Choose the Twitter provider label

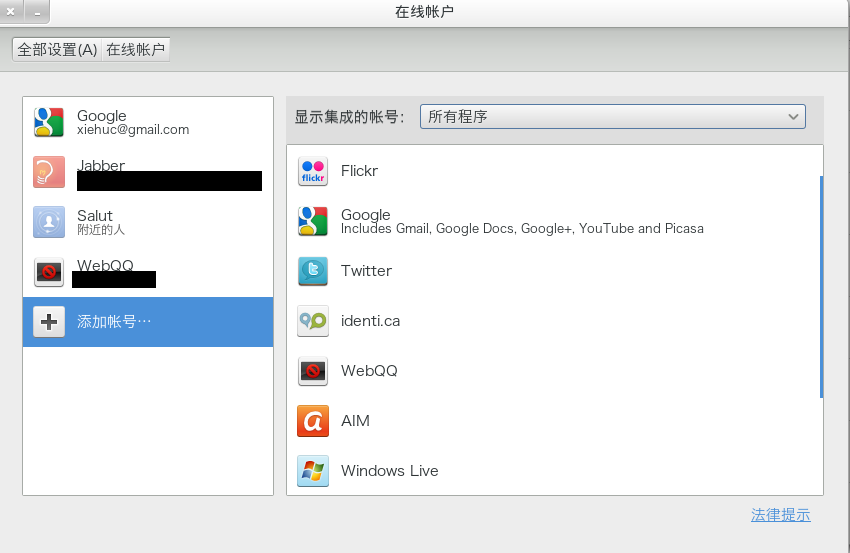[366, 271]
